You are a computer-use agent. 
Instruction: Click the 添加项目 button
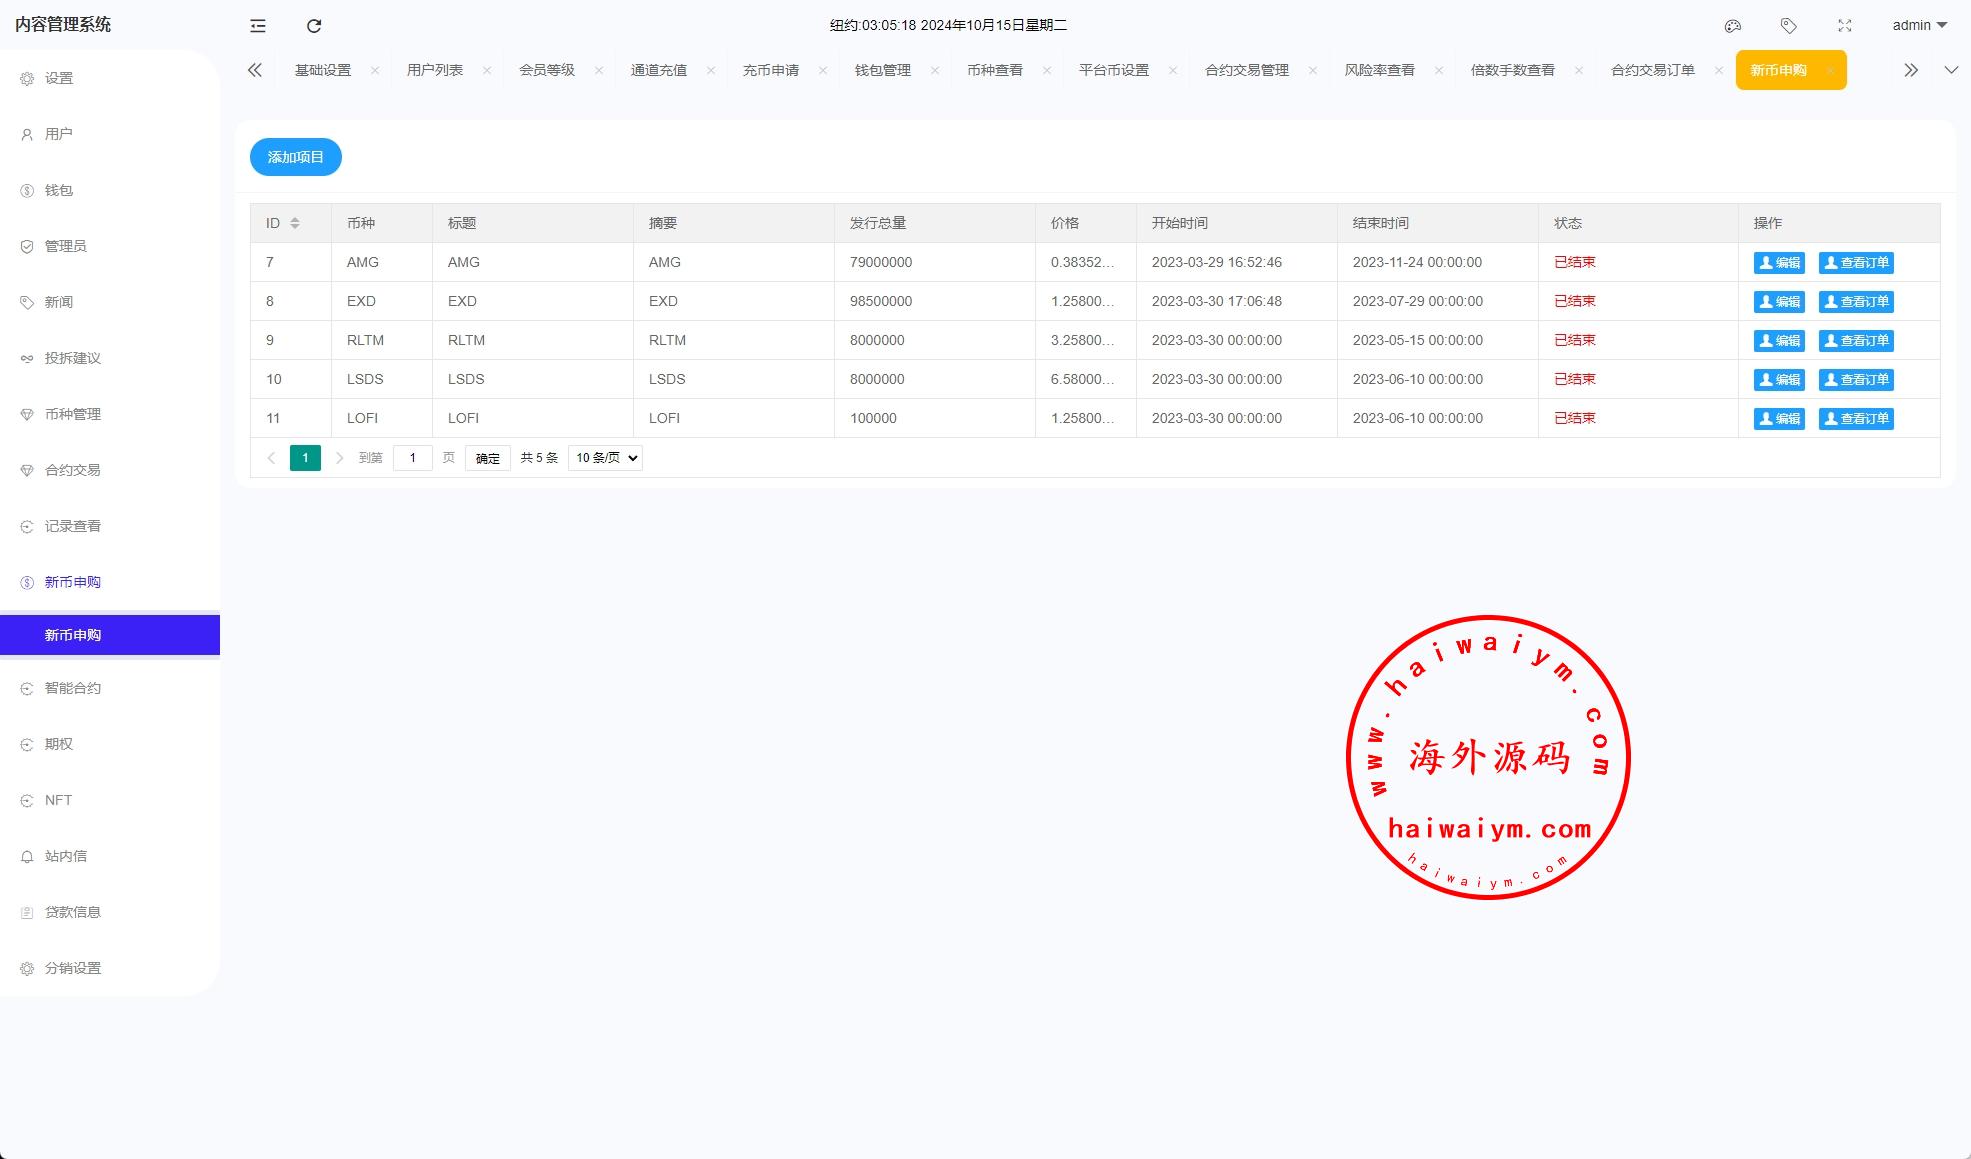[296, 157]
